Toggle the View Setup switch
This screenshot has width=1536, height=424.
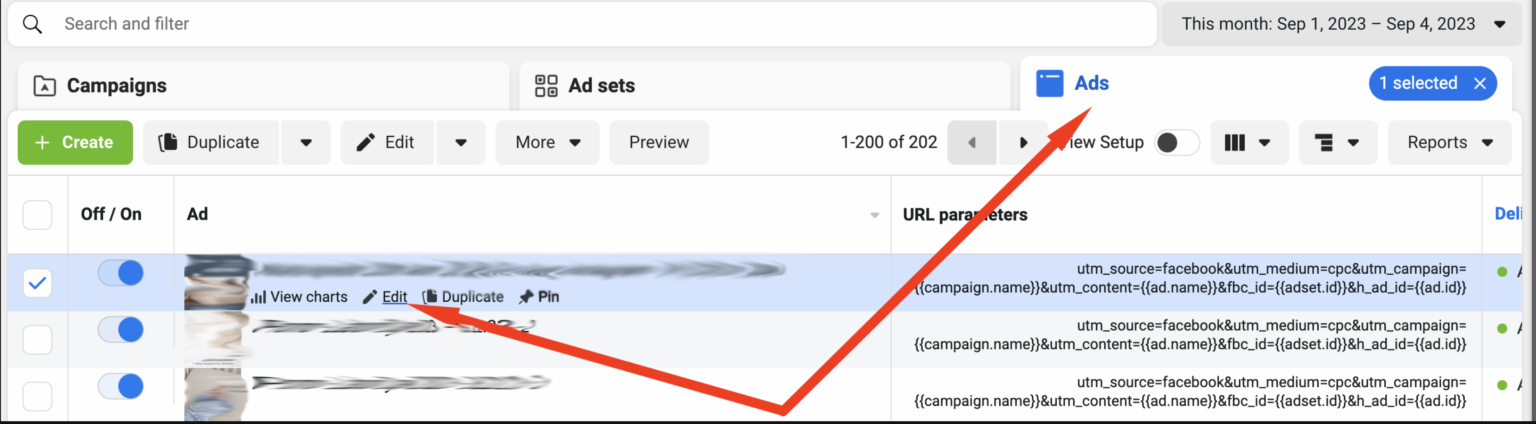point(1177,142)
